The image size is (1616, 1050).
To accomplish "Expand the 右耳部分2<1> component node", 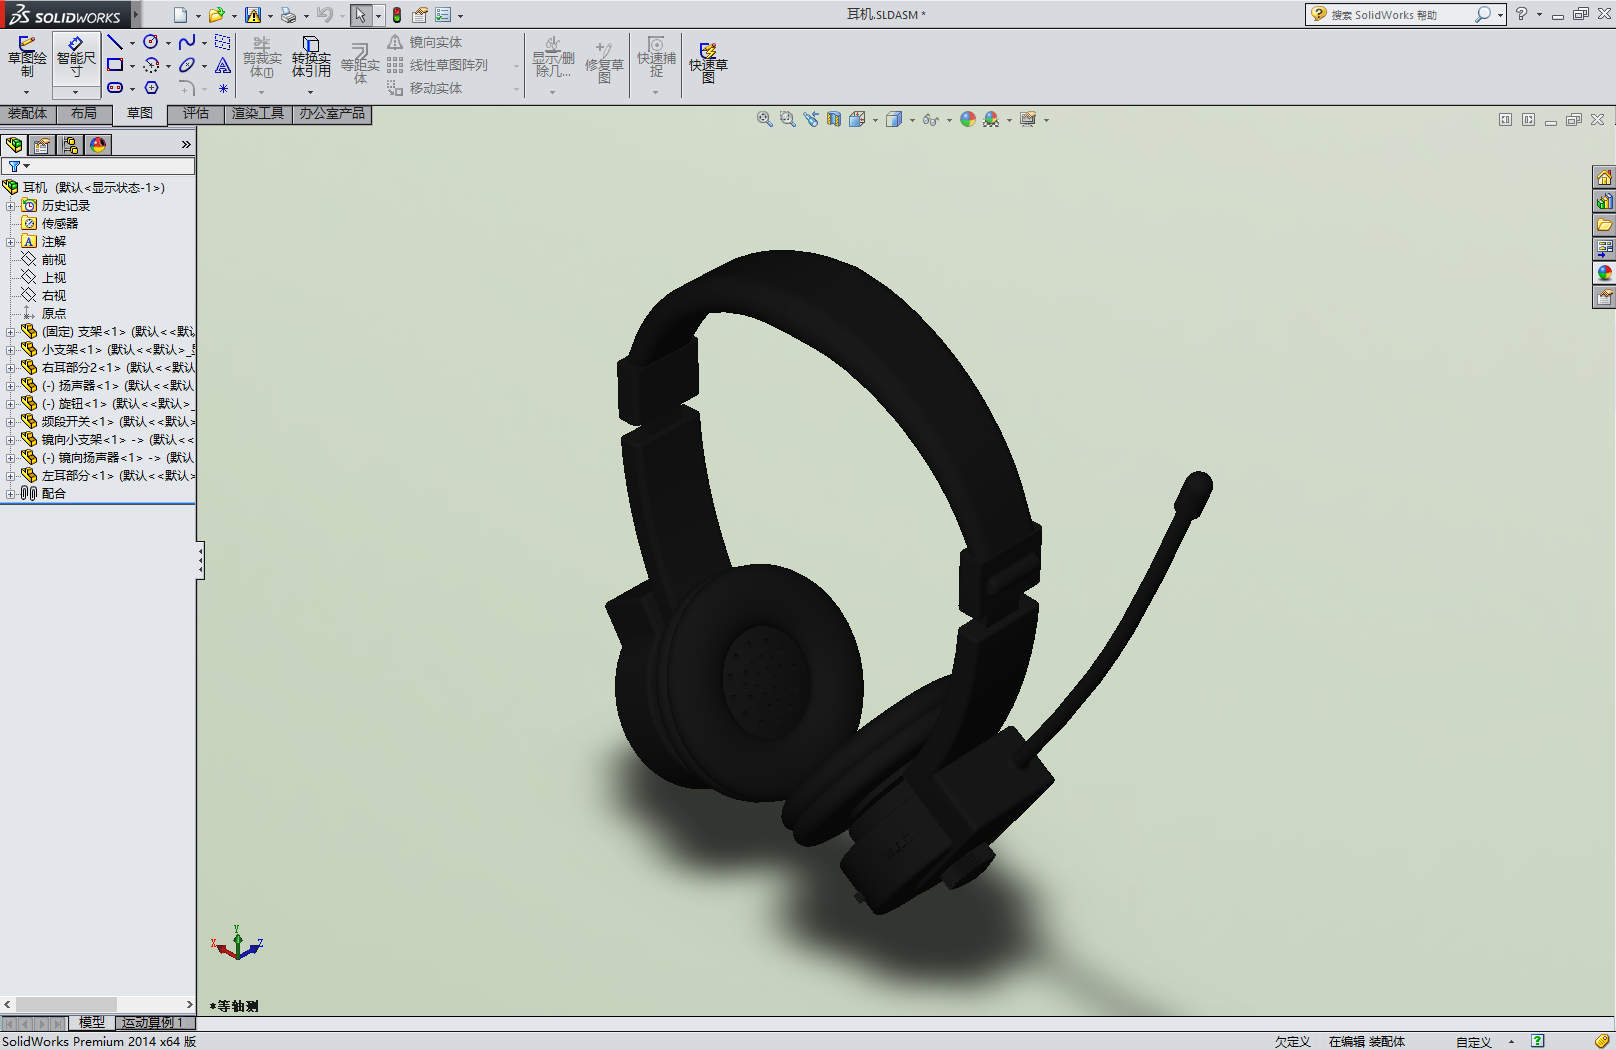I will click(x=10, y=368).
